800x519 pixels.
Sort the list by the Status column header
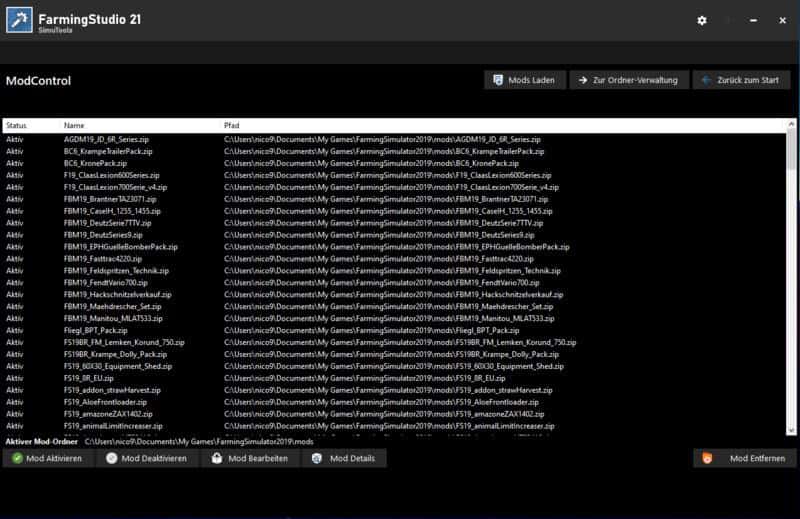[x=16, y=126]
